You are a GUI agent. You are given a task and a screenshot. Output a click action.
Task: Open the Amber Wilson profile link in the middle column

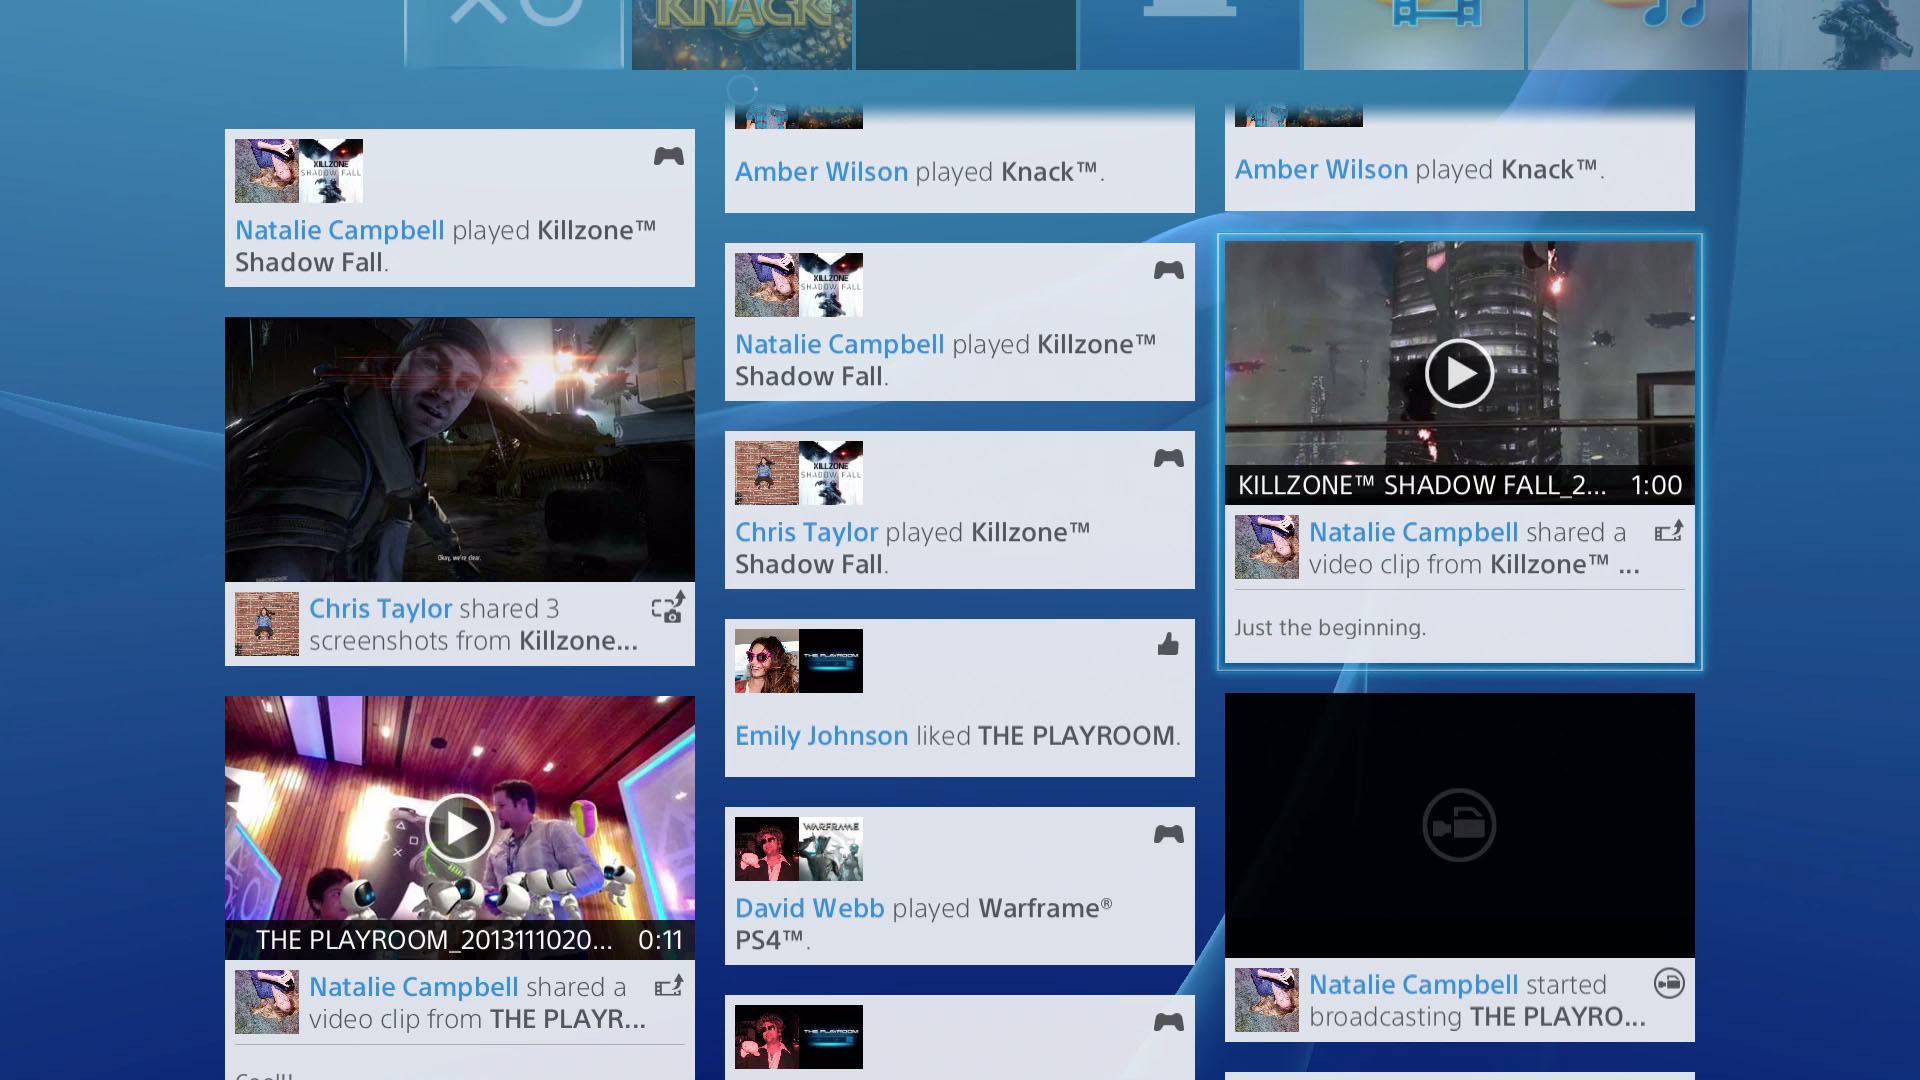click(821, 172)
